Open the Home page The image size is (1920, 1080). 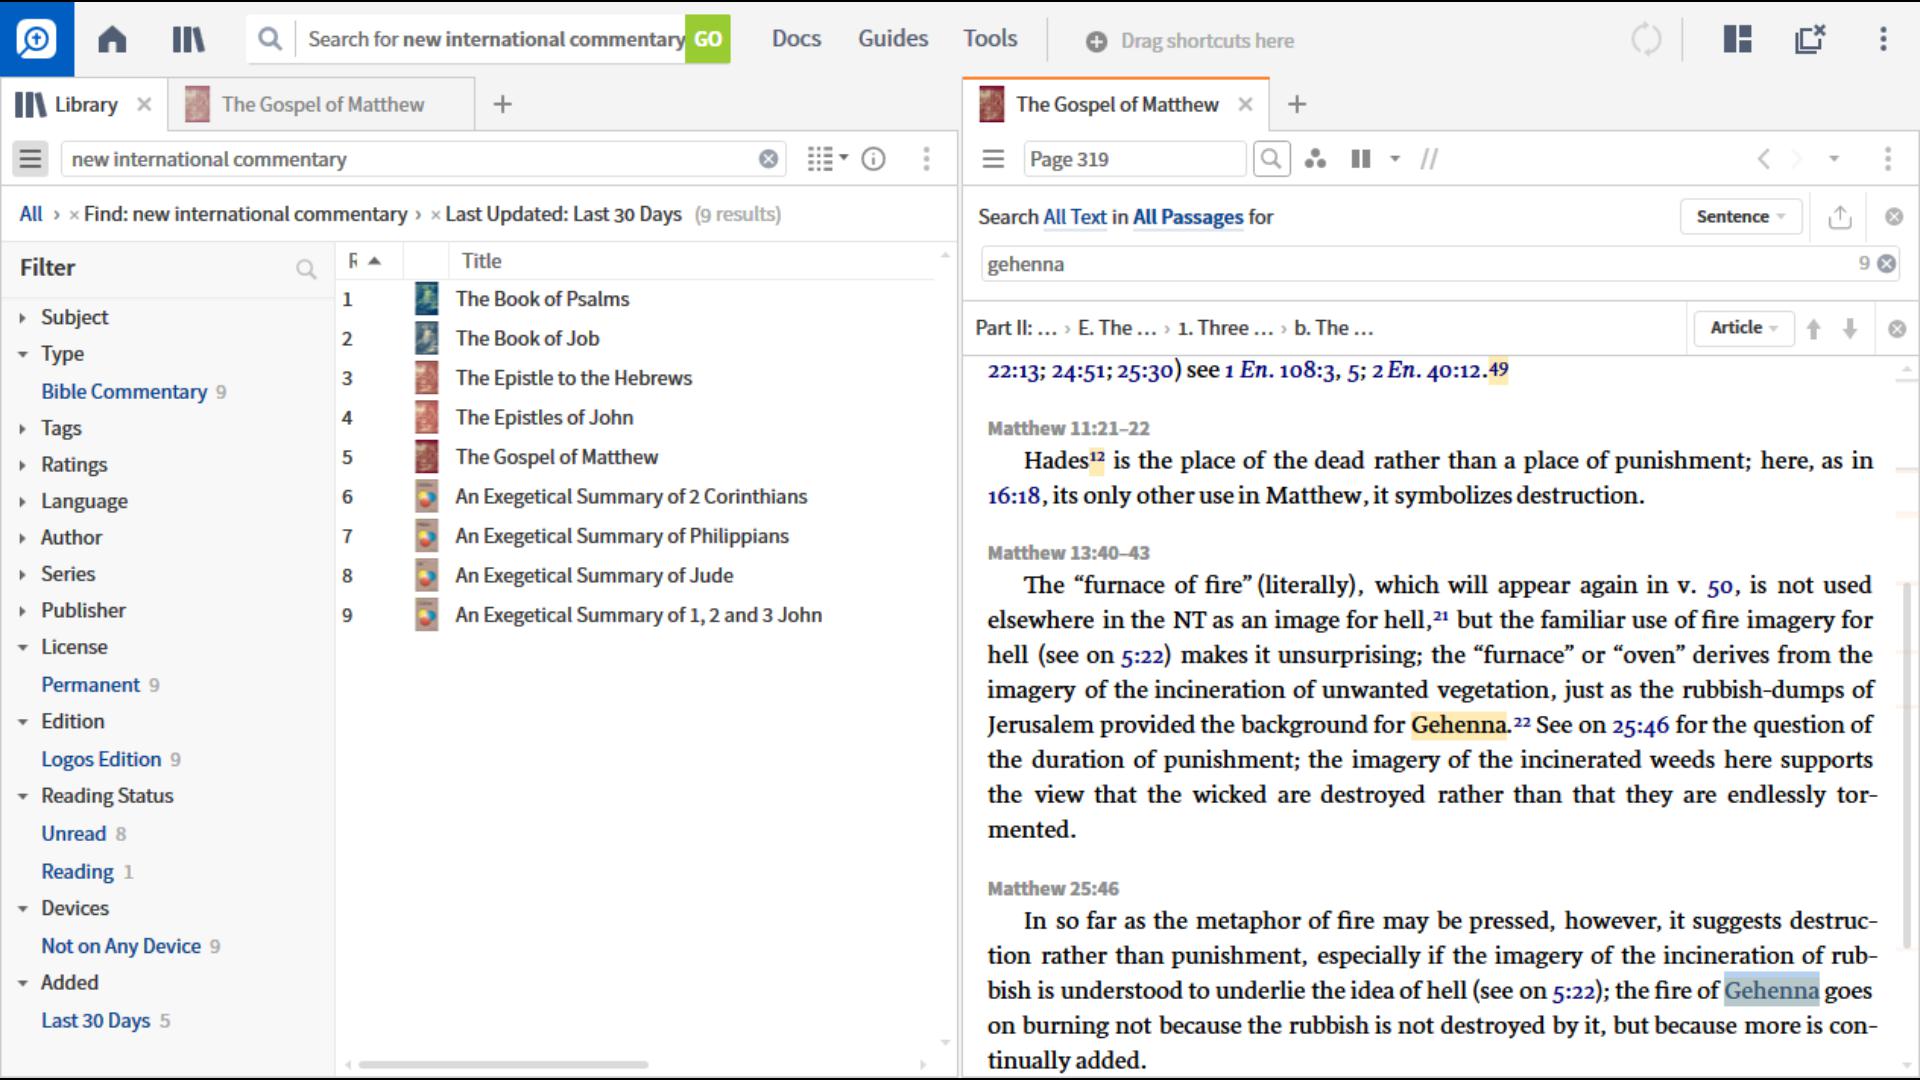[x=112, y=39]
